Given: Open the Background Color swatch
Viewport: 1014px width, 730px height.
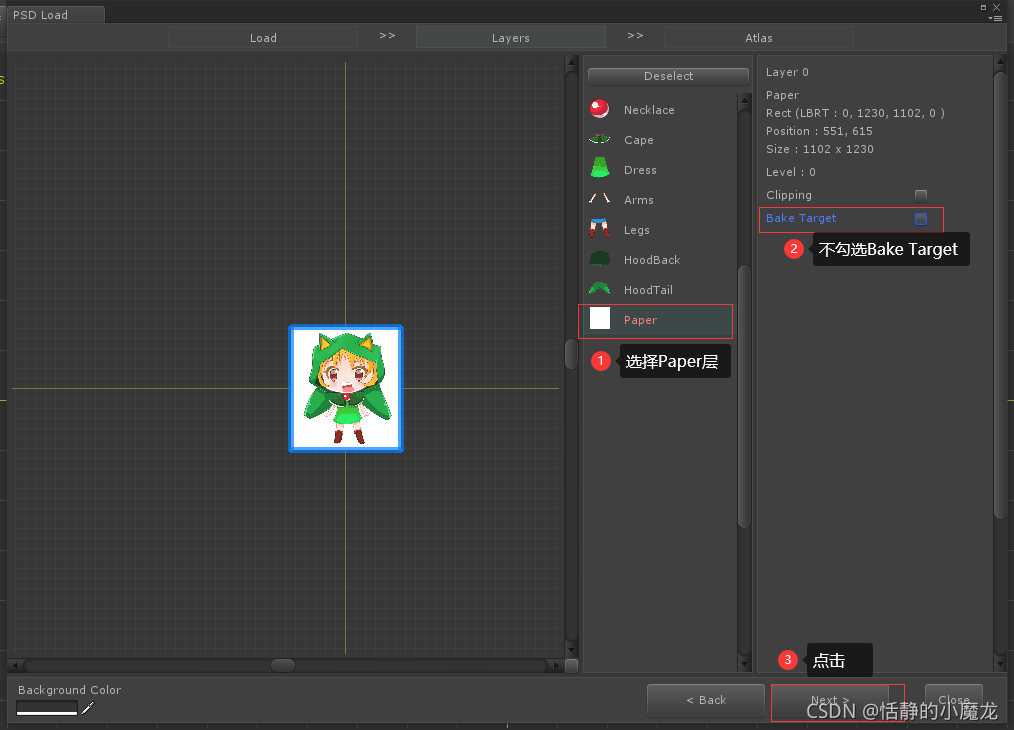Looking at the screenshot, I should pos(47,708).
